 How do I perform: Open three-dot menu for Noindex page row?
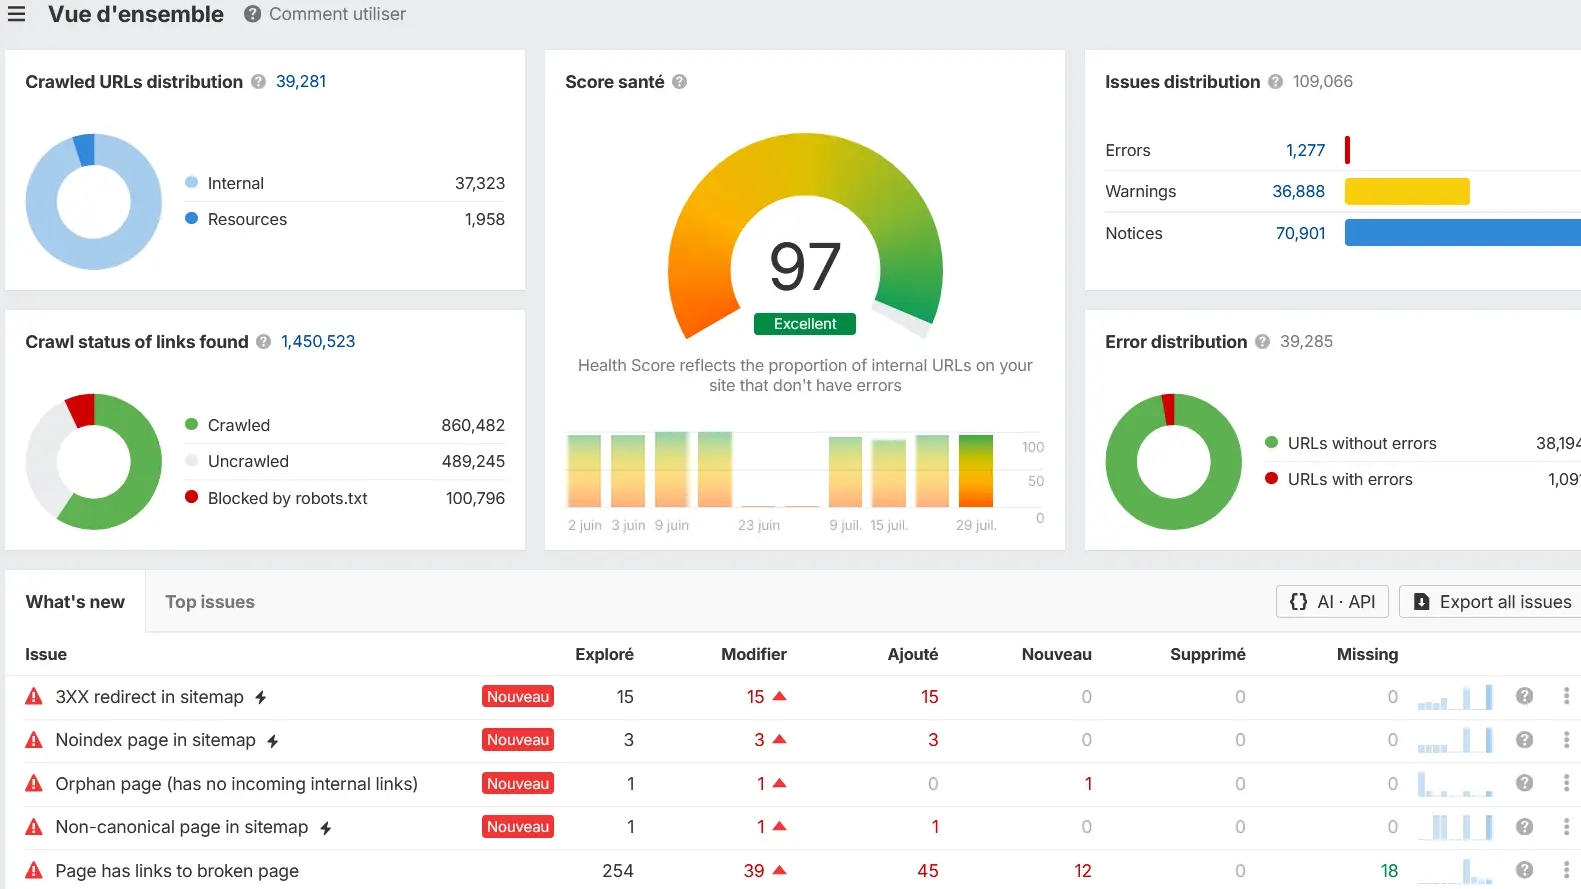(x=1566, y=740)
